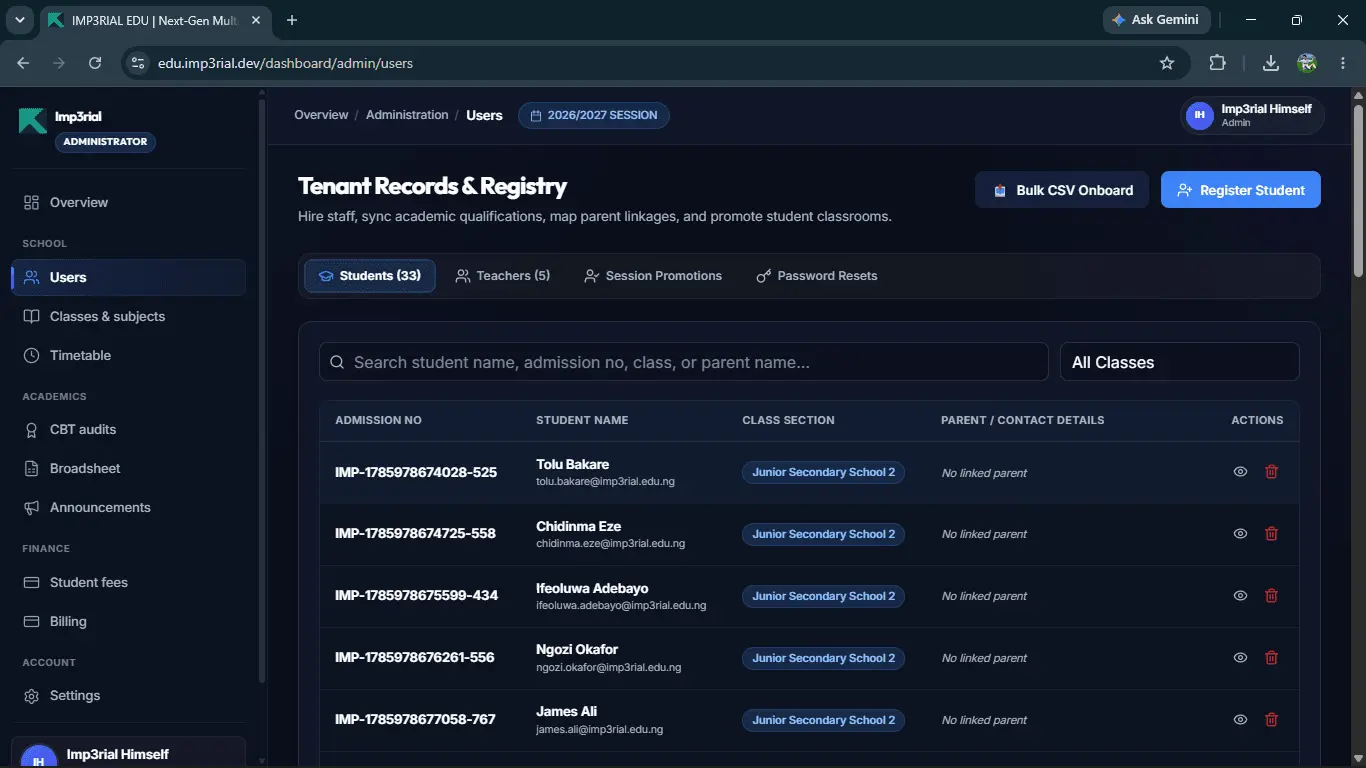
Task: Open CBT audits in the sidebar
Action: click(x=128, y=429)
